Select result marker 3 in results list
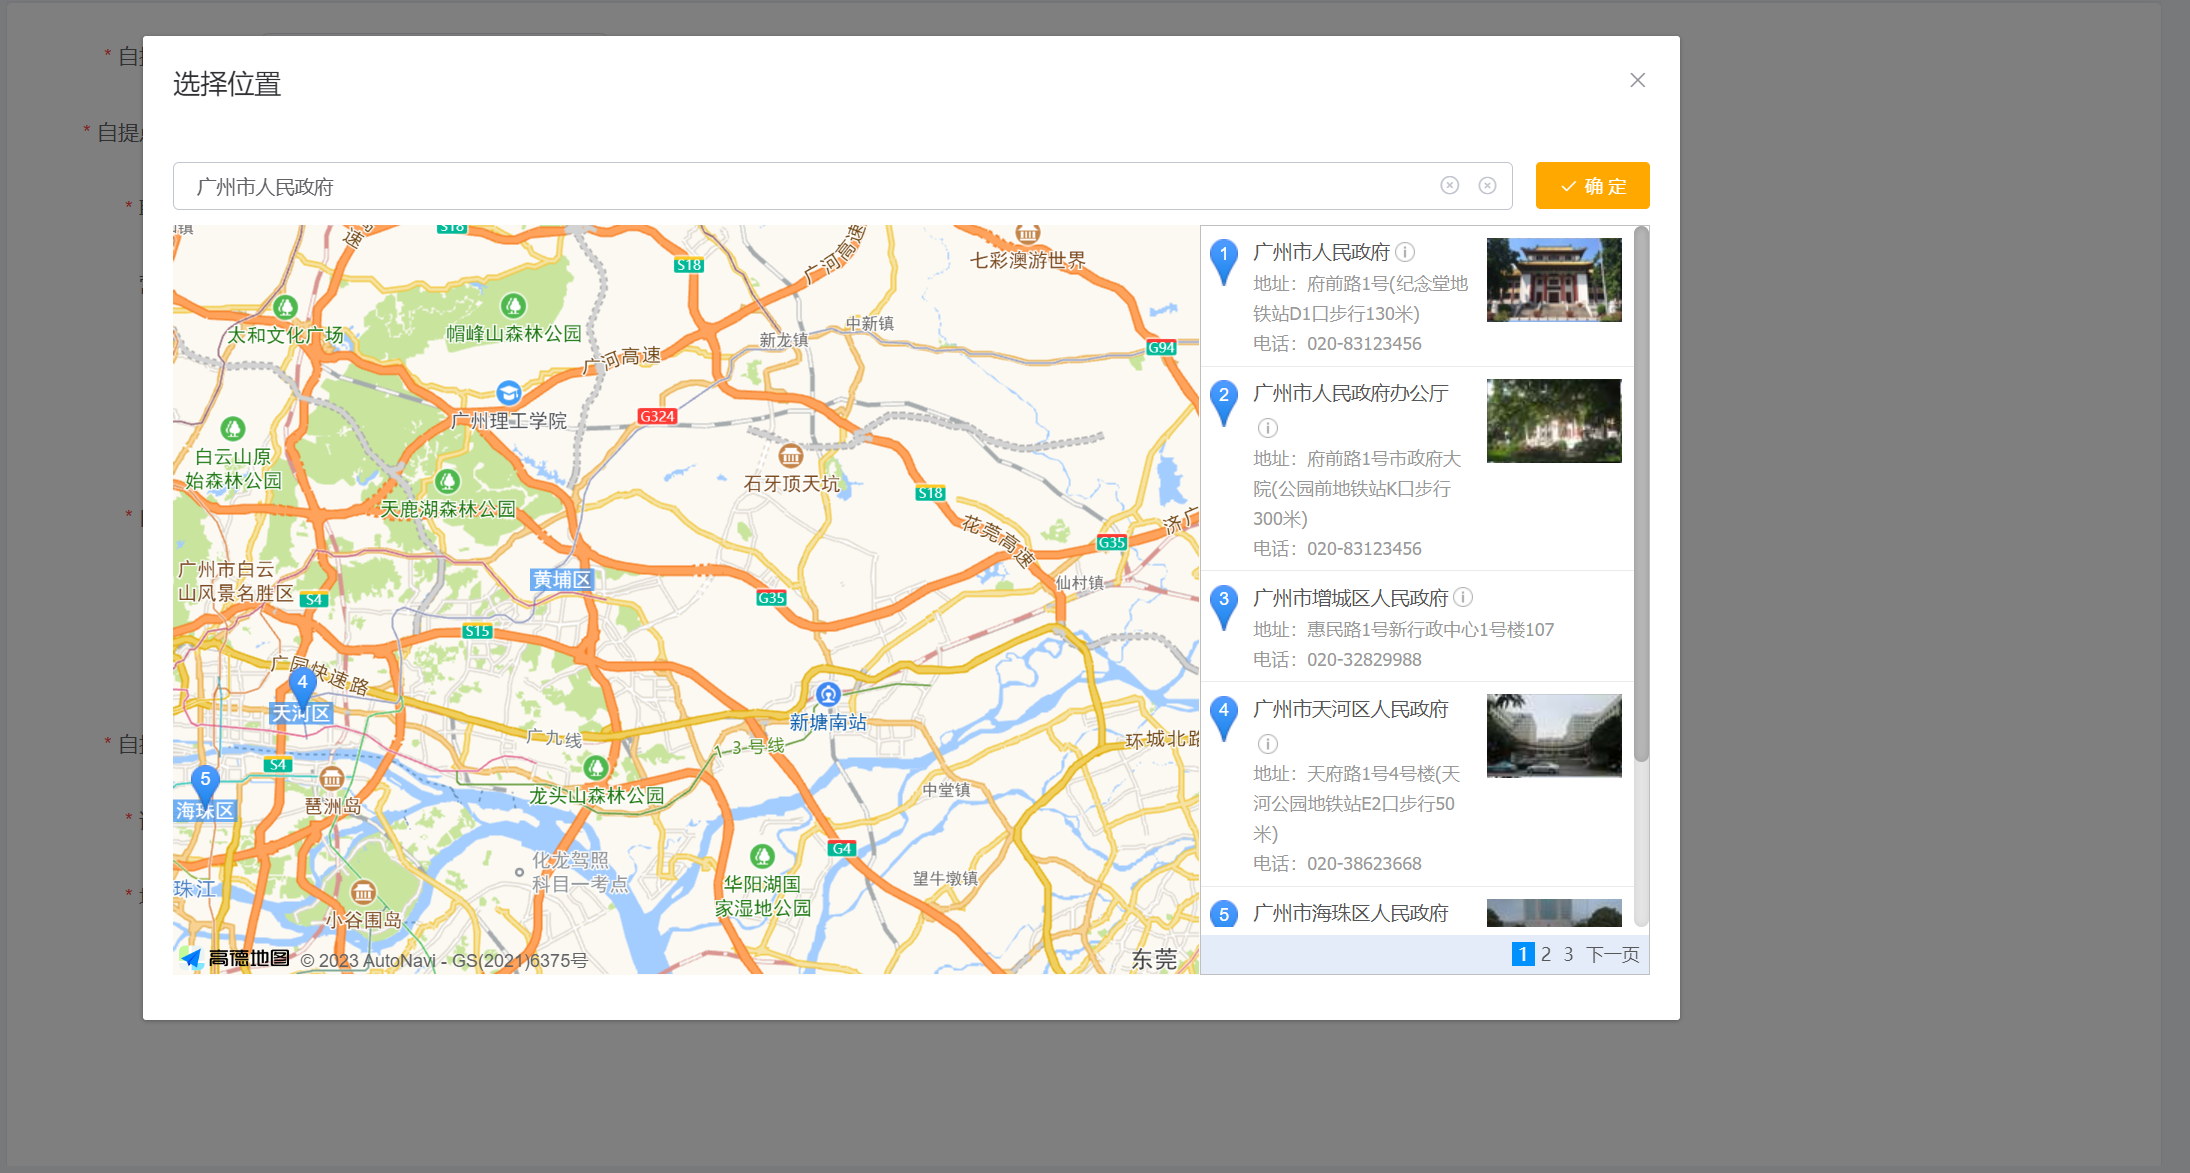This screenshot has width=2190, height=1173. [x=1223, y=606]
